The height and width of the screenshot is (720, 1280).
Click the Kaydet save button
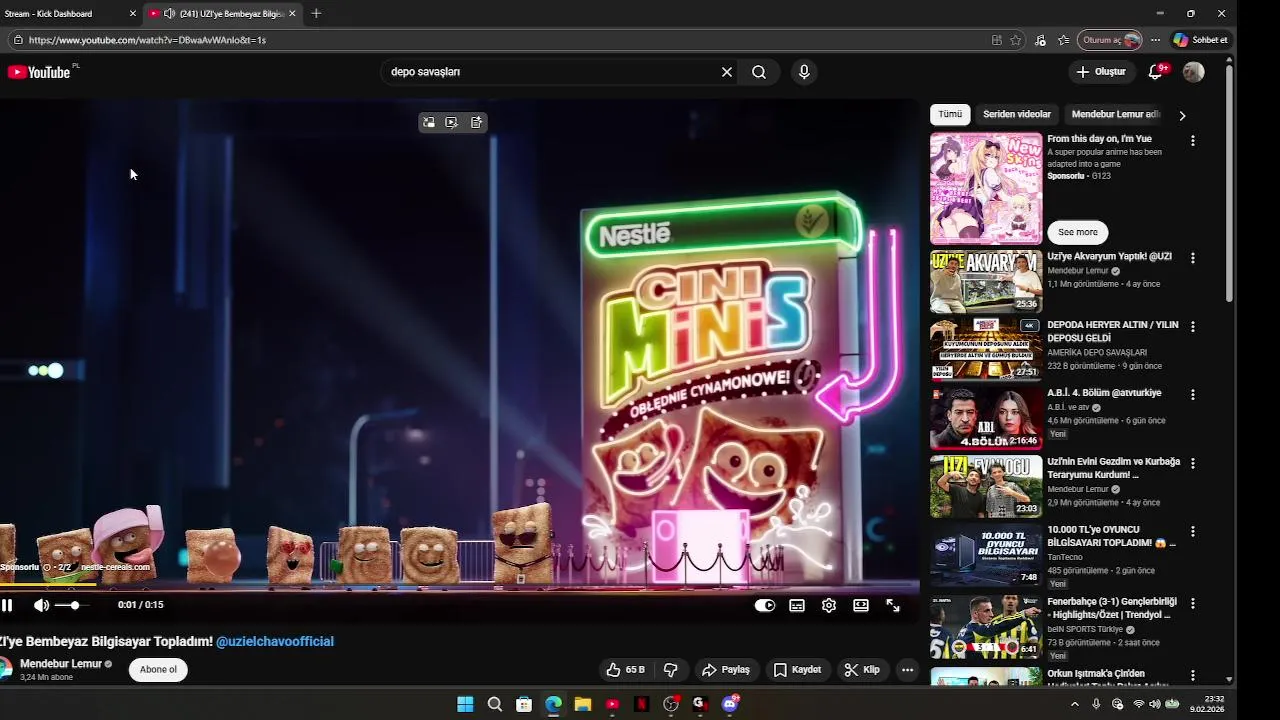[x=798, y=670]
